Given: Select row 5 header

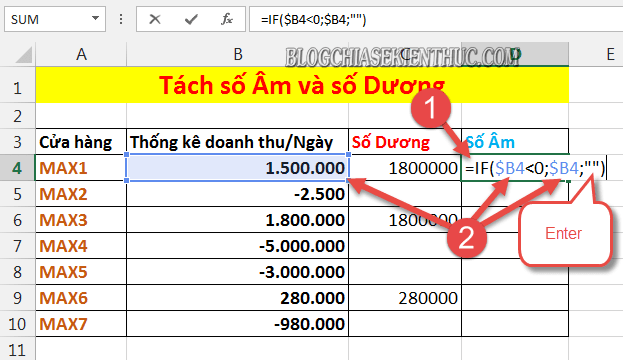Looking at the screenshot, I should [17, 194].
